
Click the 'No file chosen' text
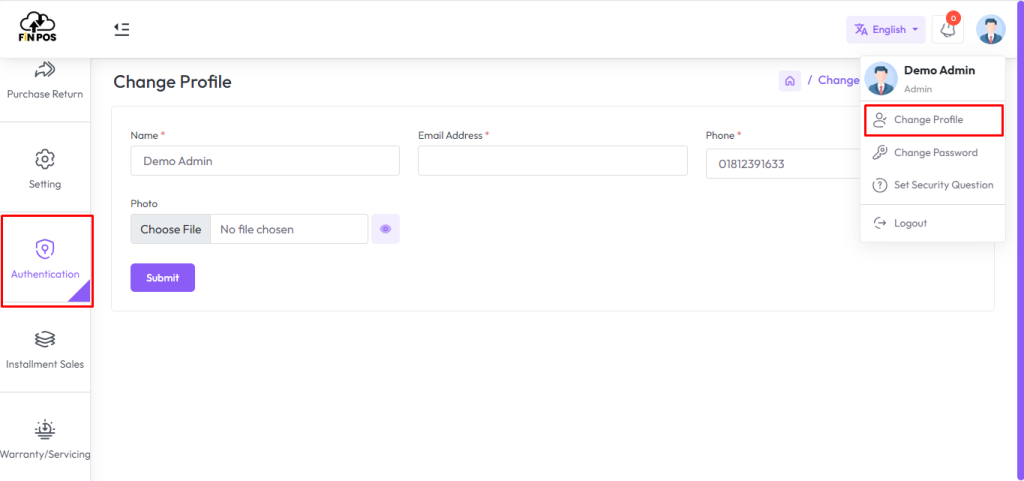coord(257,230)
